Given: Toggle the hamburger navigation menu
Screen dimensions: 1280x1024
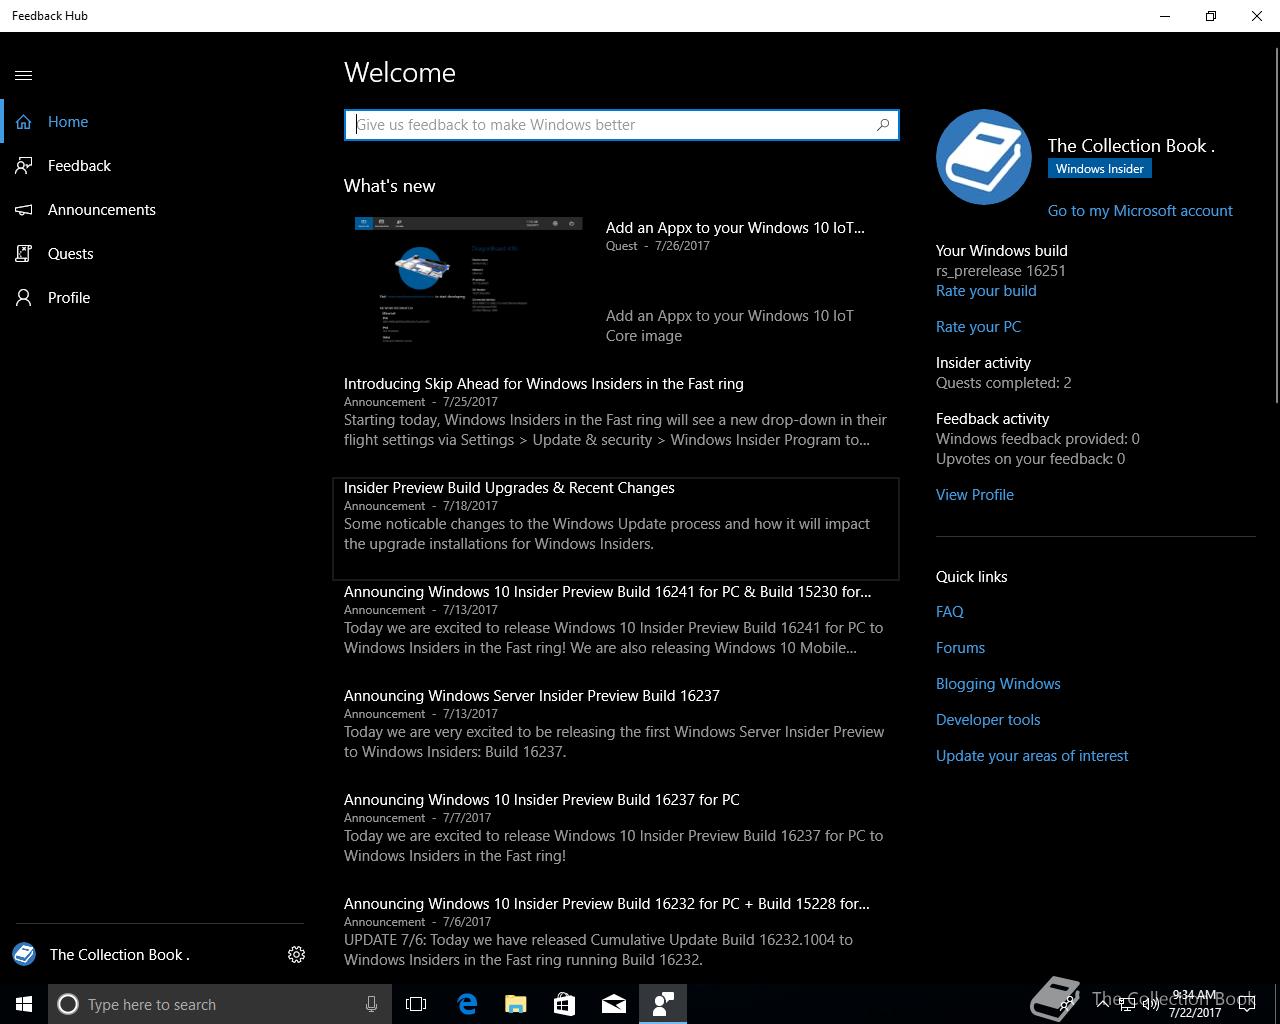Looking at the screenshot, I should 24,75.
